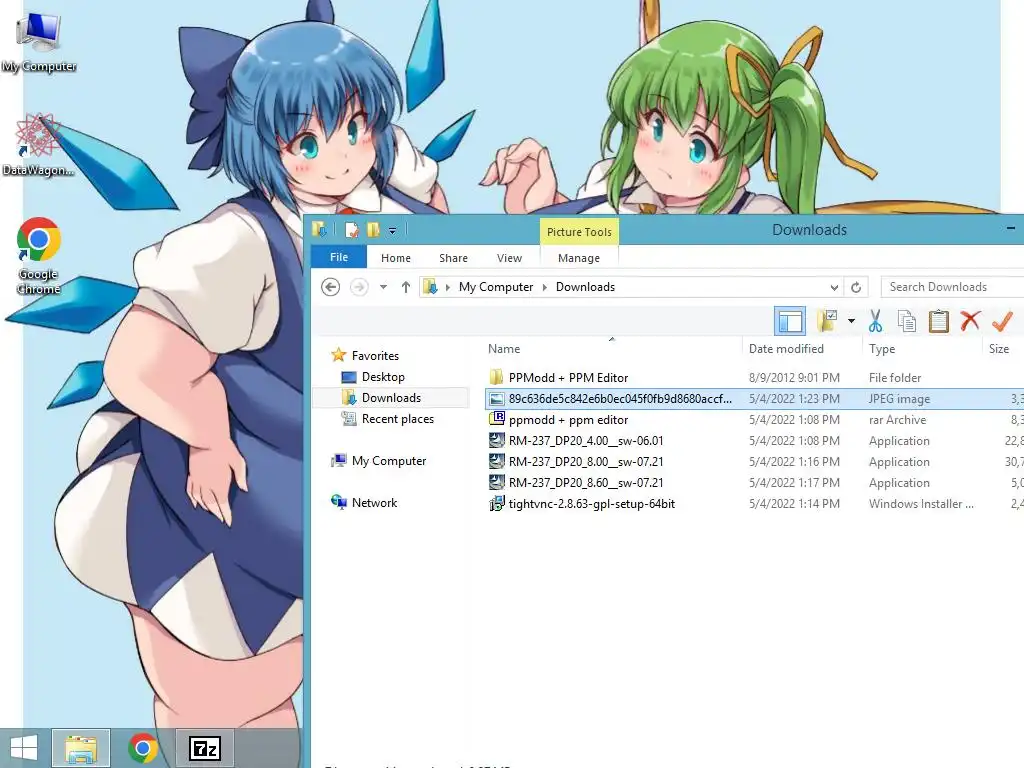
Task: Select the 89c636de5c842e6b0ec045 JPEG image file
Action: click(620, 398)
